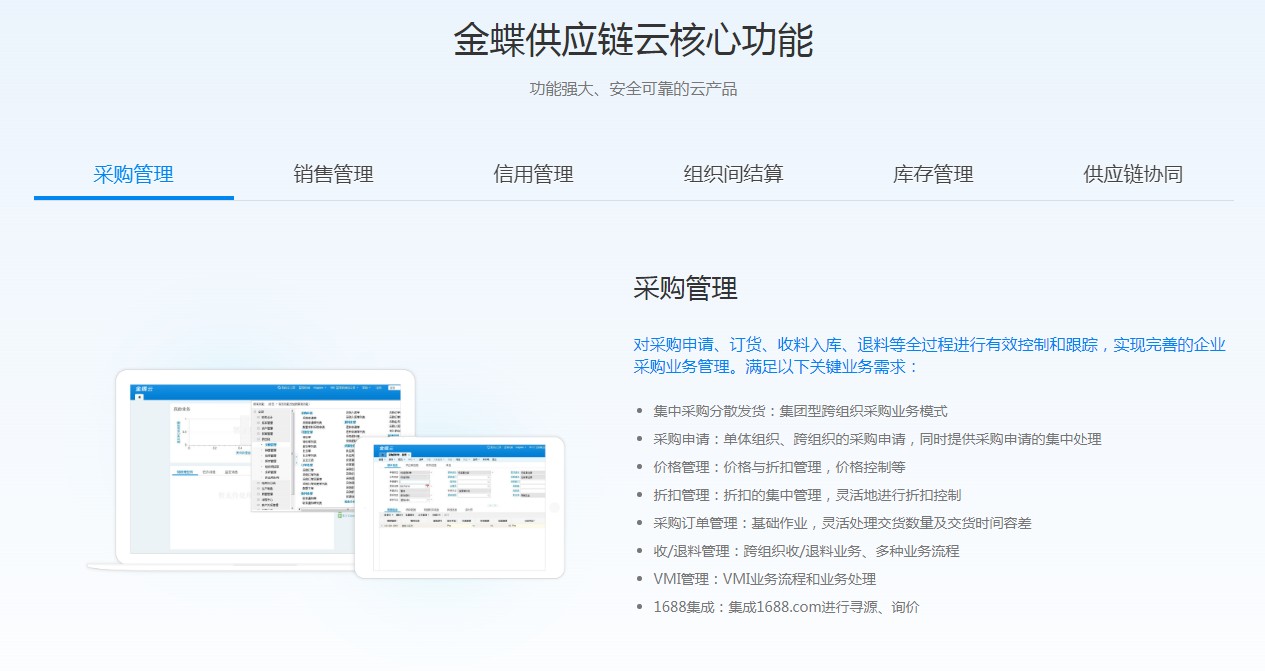The height and width of the screenshot is (671, 1265).
Task: Pick the 收/退料管理 bullet item
Action: click(x=806, y=551)
